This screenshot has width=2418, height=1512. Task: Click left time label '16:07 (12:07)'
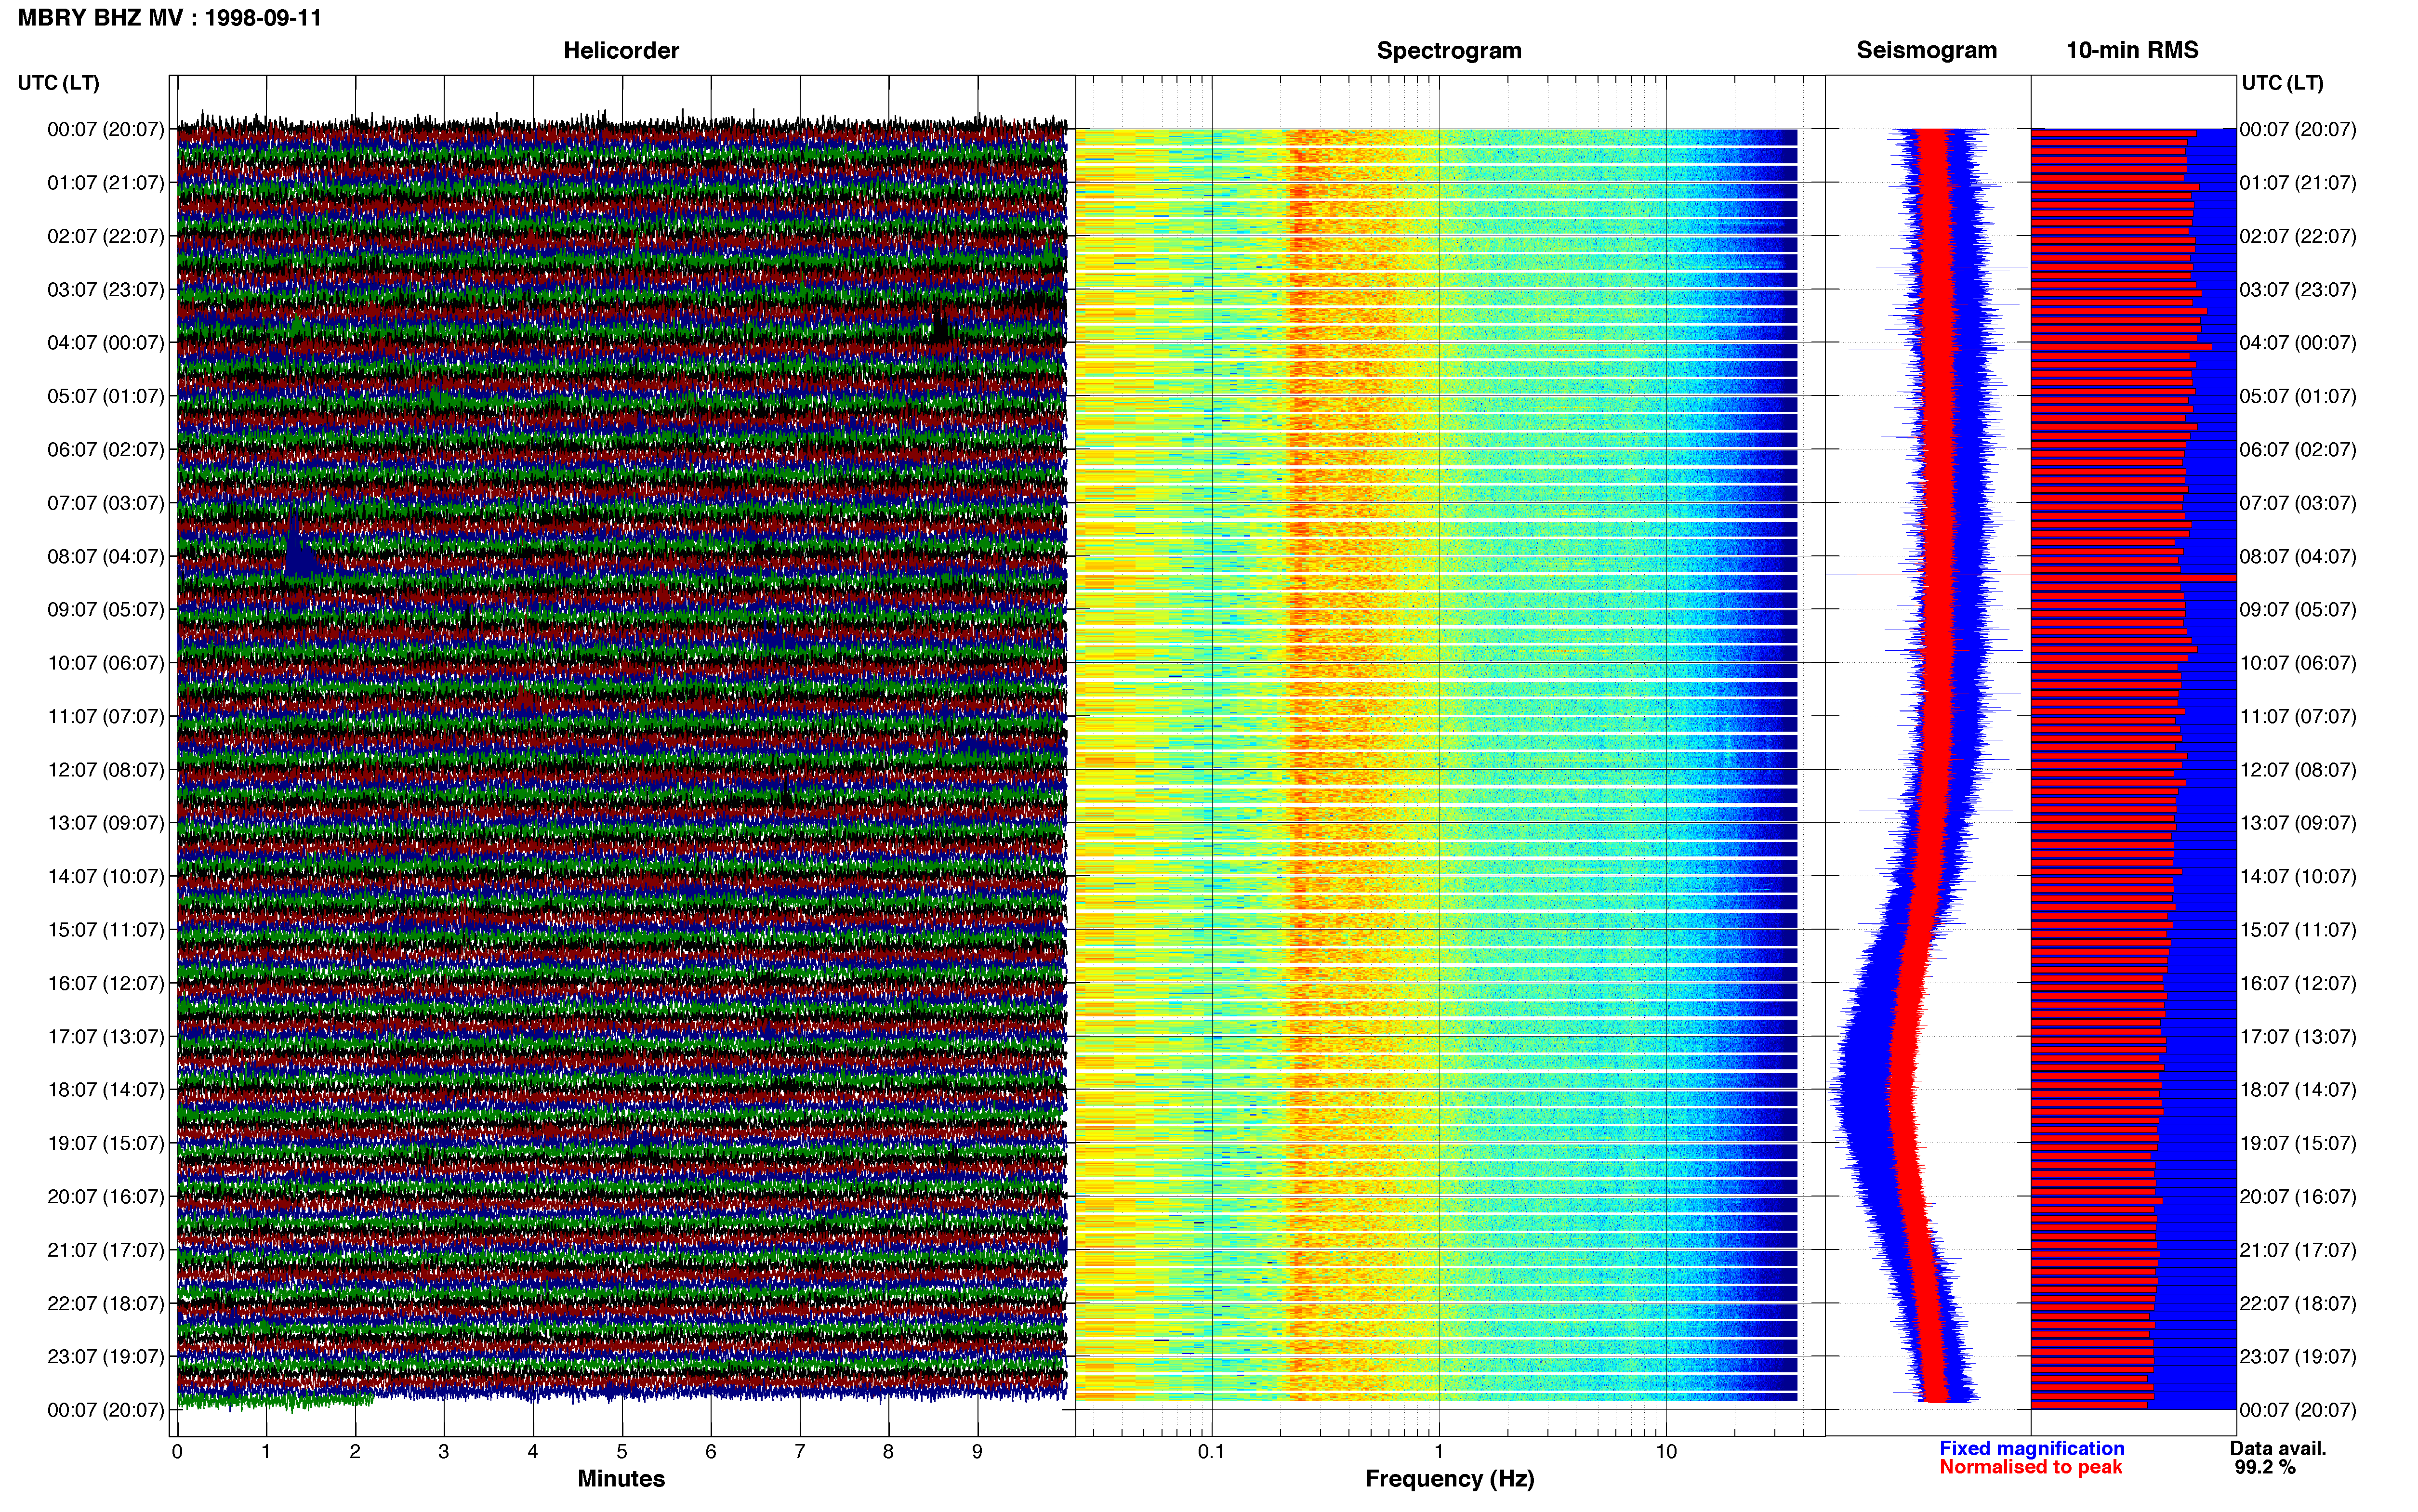106,983
